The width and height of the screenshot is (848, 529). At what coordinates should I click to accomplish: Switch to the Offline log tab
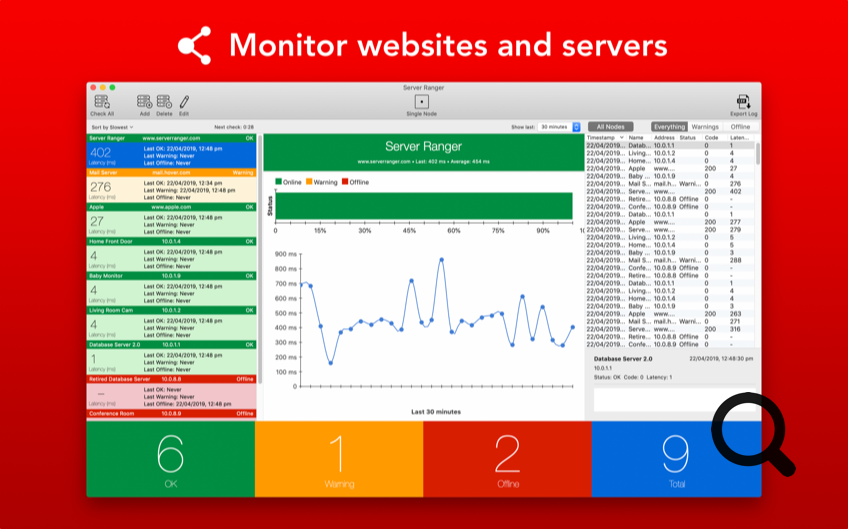740,127
